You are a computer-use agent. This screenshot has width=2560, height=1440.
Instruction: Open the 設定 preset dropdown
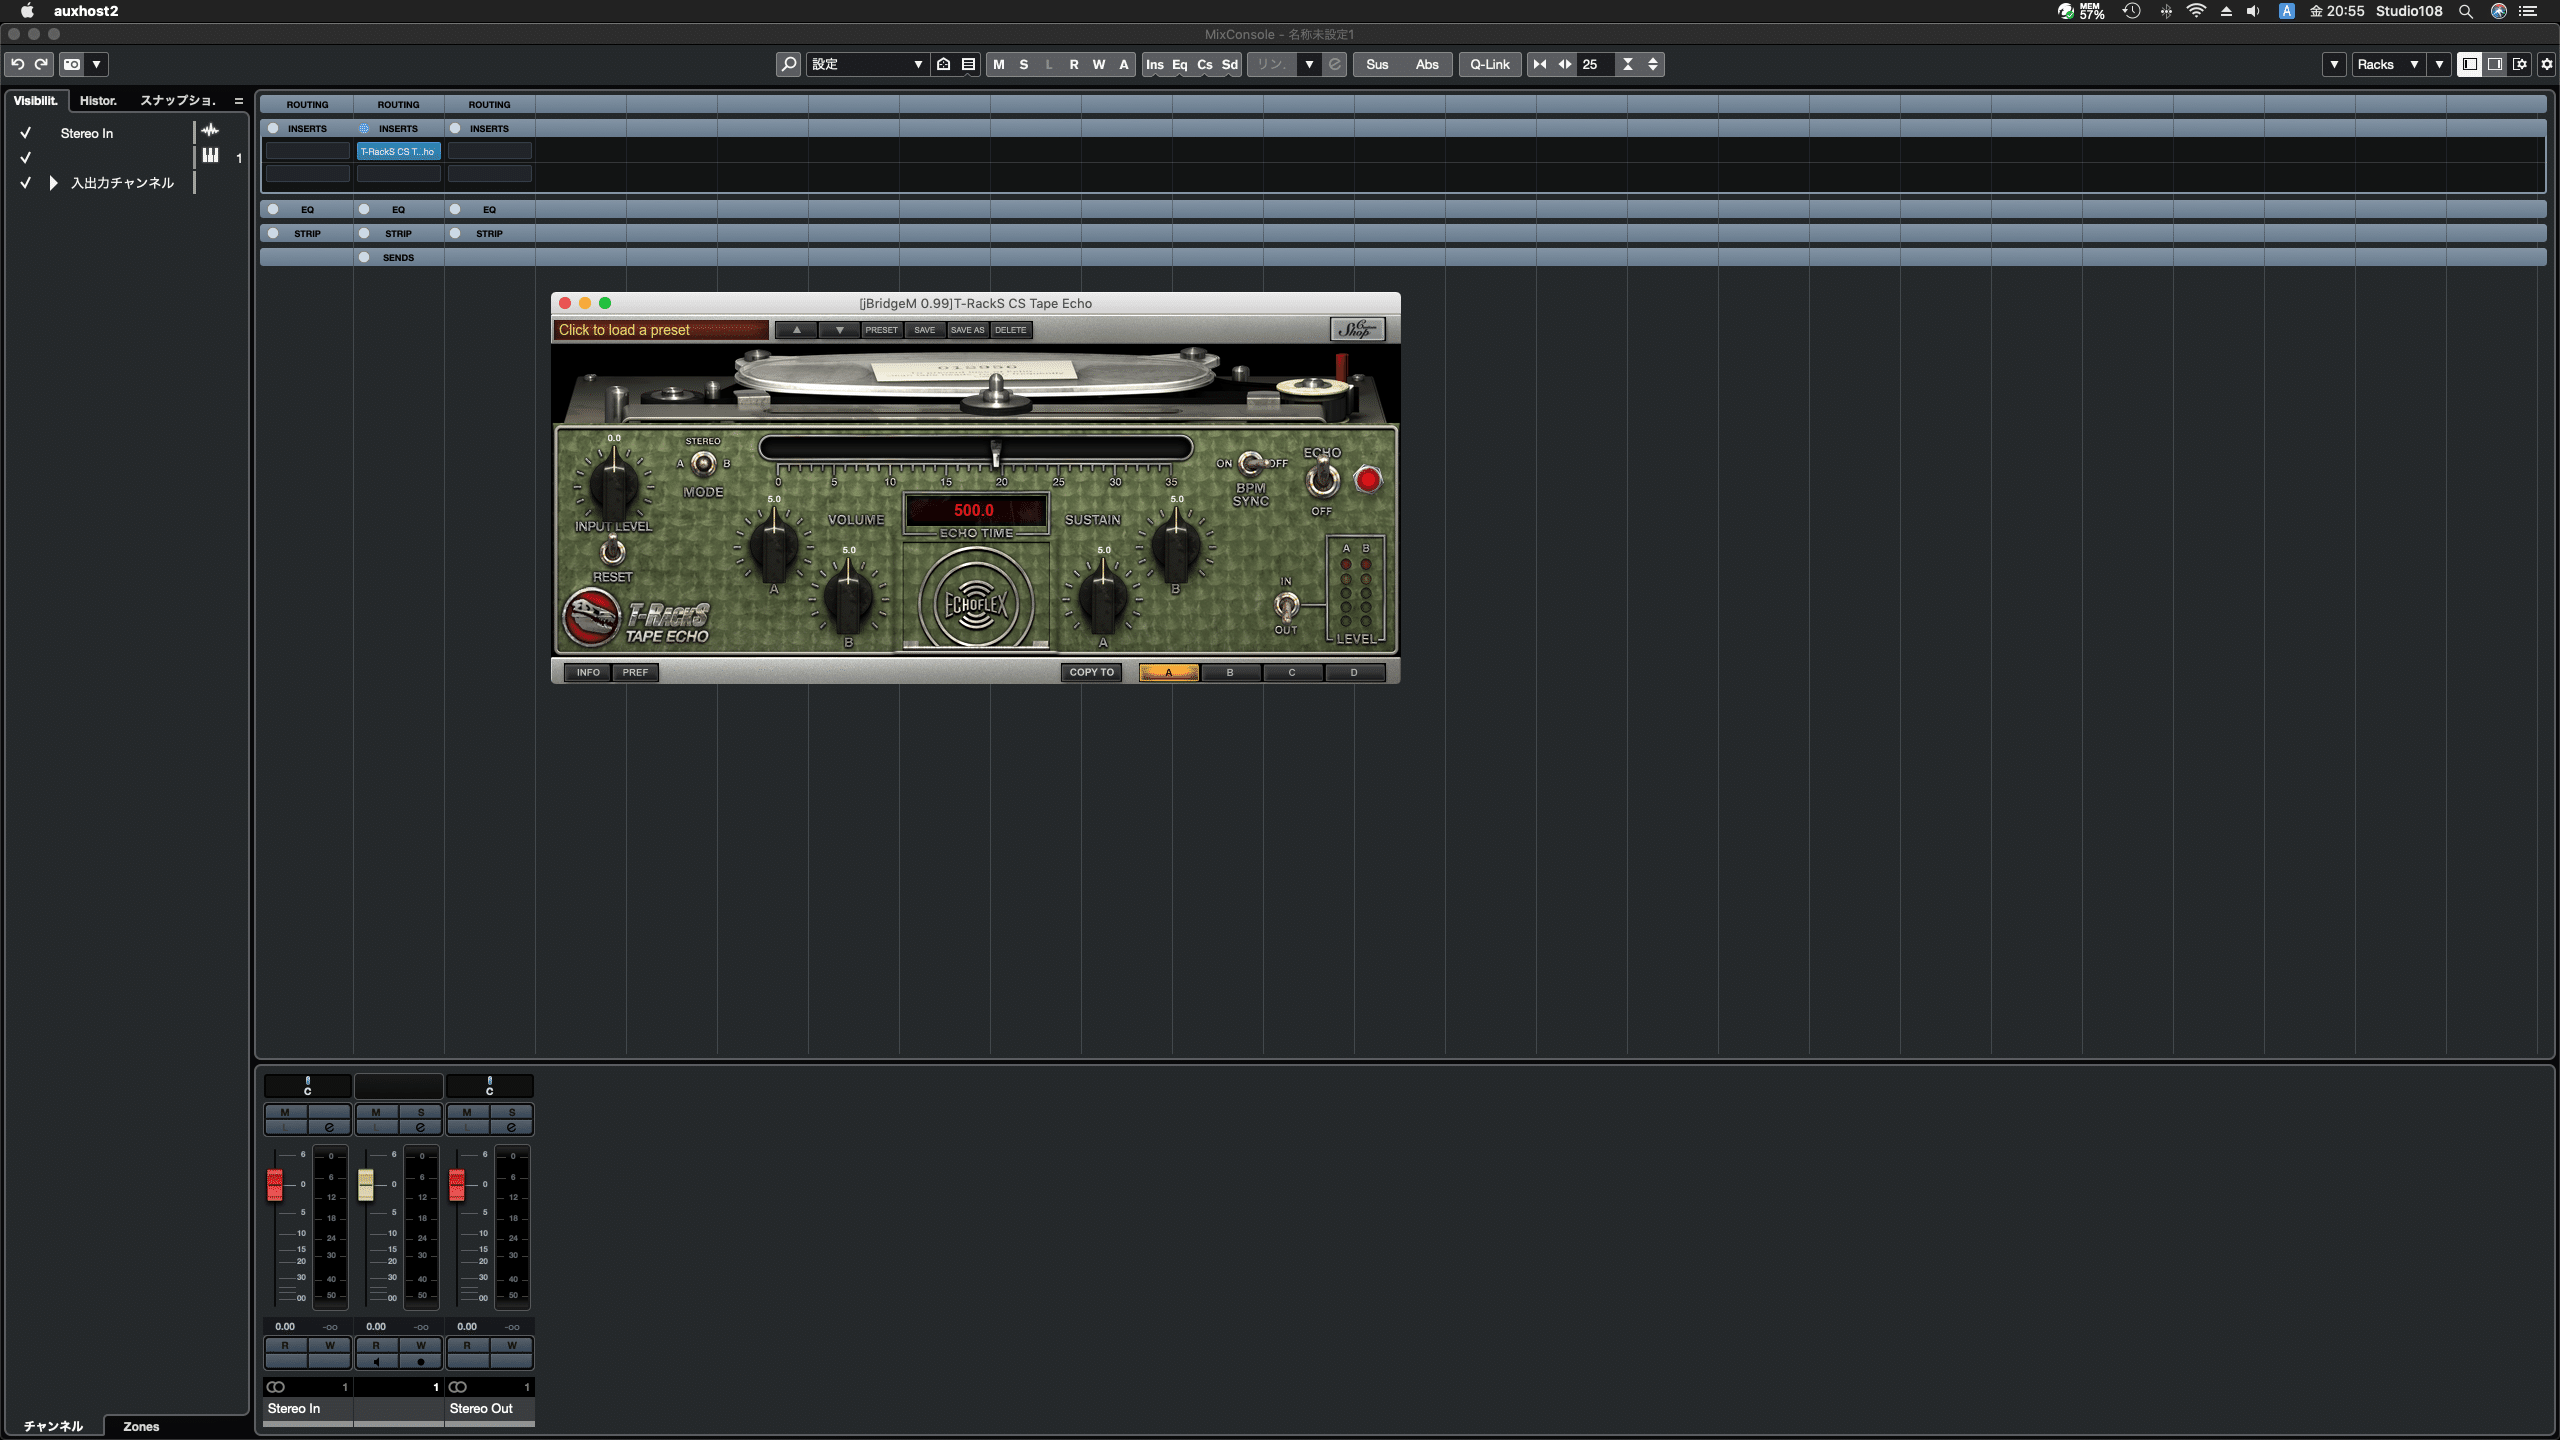click(x=867, y=64)
